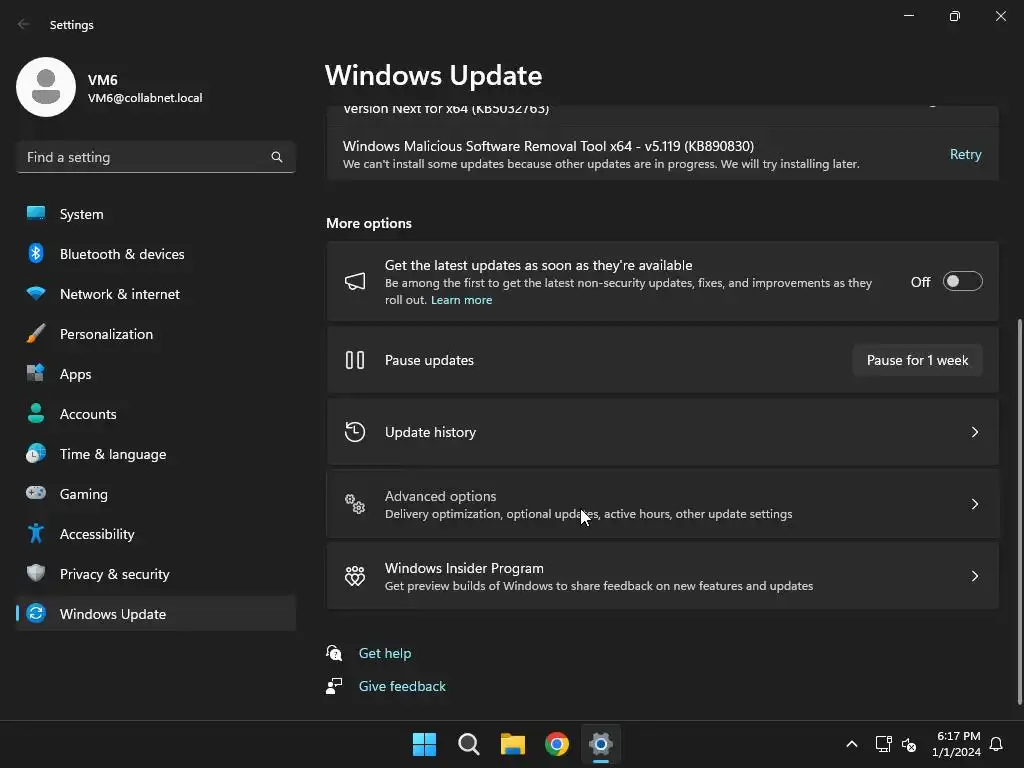Screen dimensions: 1024x768
Task: Click the Windows Update page heading
Action: (x=434, y=75)
